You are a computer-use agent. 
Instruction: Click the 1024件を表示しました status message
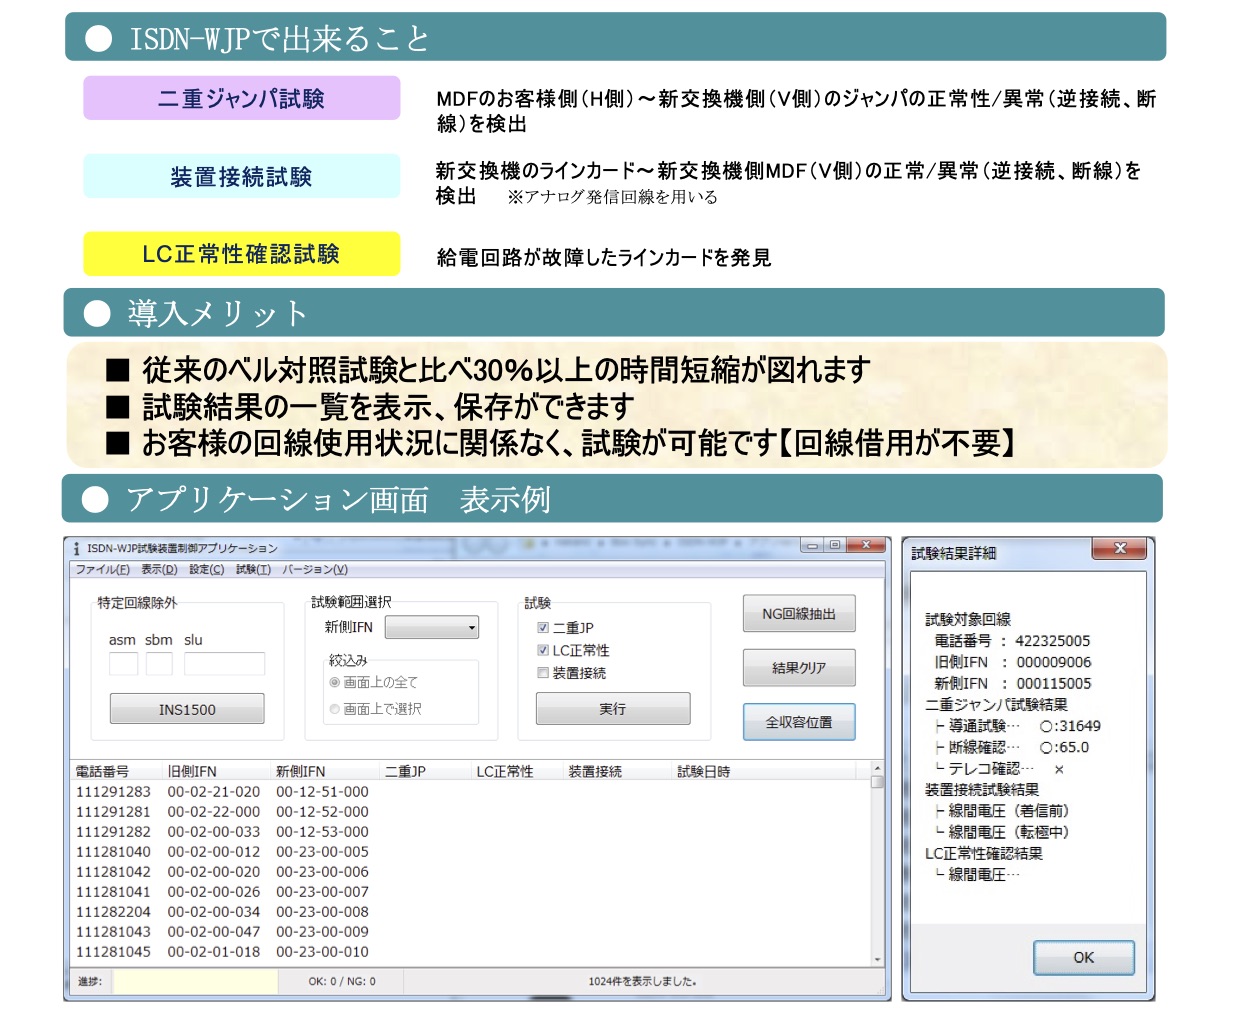(642, 982)
